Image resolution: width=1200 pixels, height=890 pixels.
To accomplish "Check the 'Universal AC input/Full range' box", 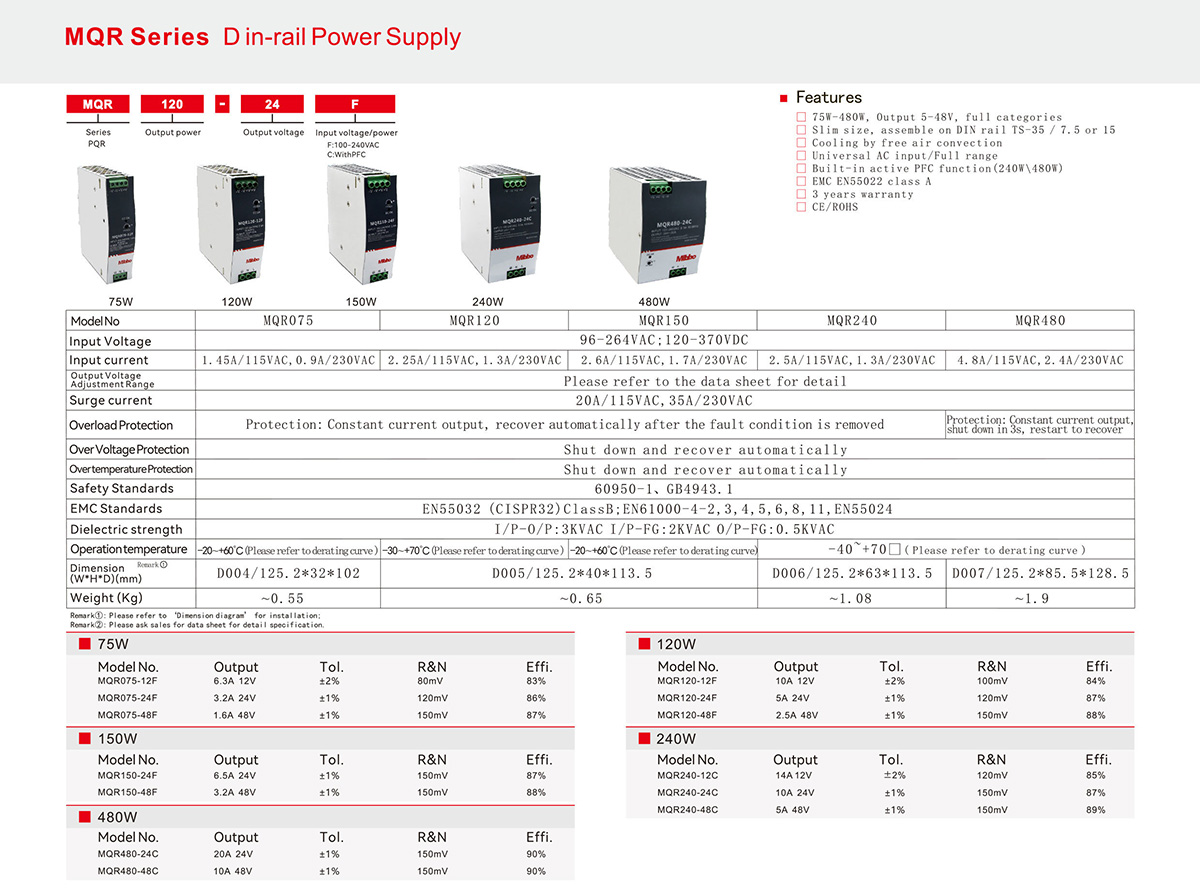I will pos(801,156).
